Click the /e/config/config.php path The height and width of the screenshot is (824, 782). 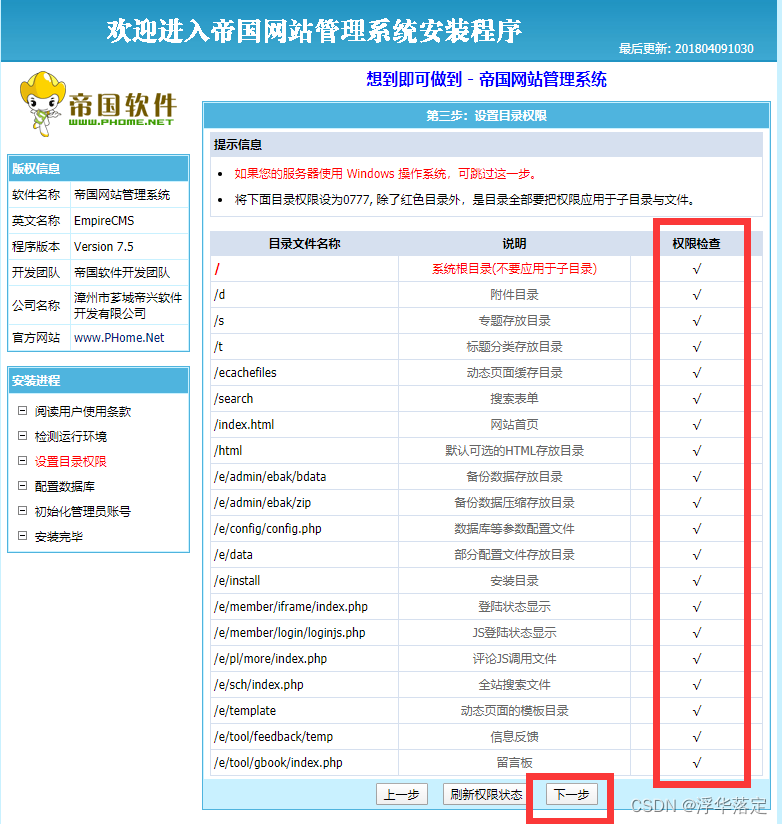[x=267, y=529]
